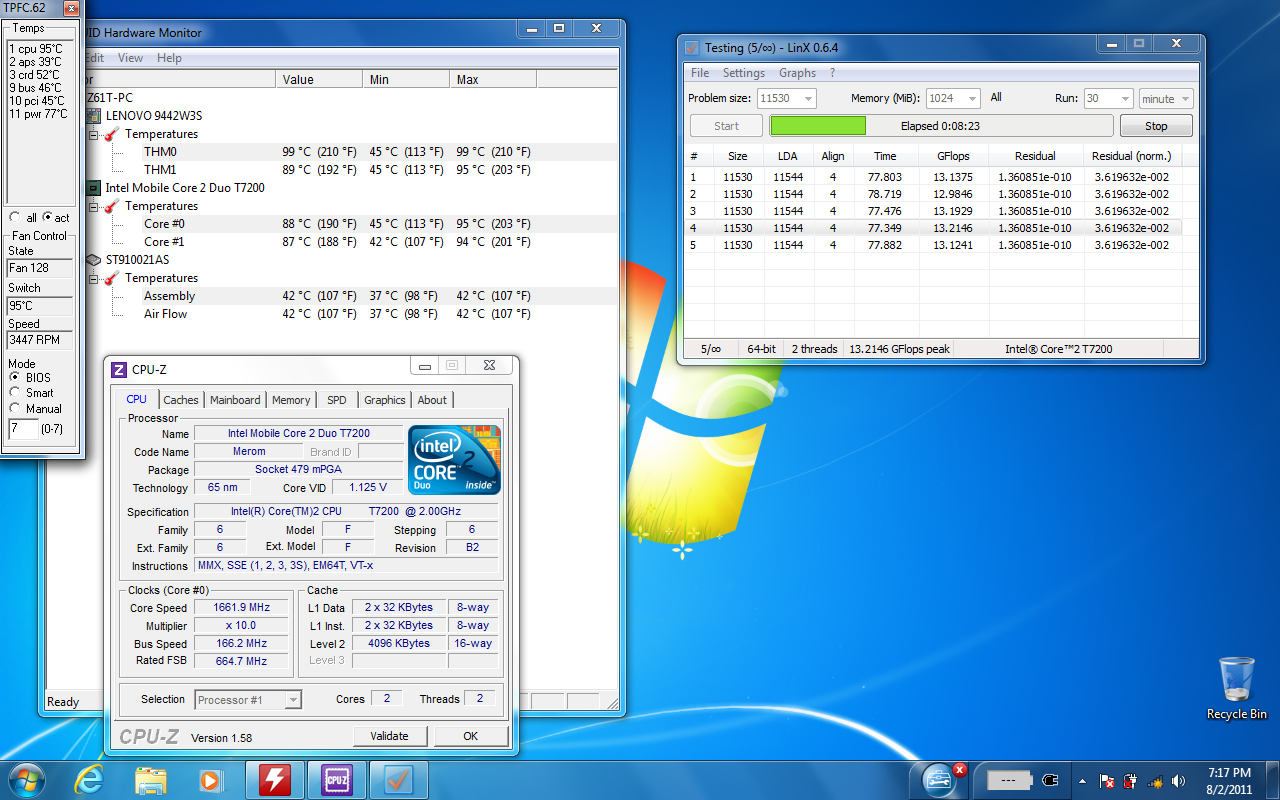Switch to LinX via its checkmark taskbar icon
1280x800 pixels.
tap(399, 780)
